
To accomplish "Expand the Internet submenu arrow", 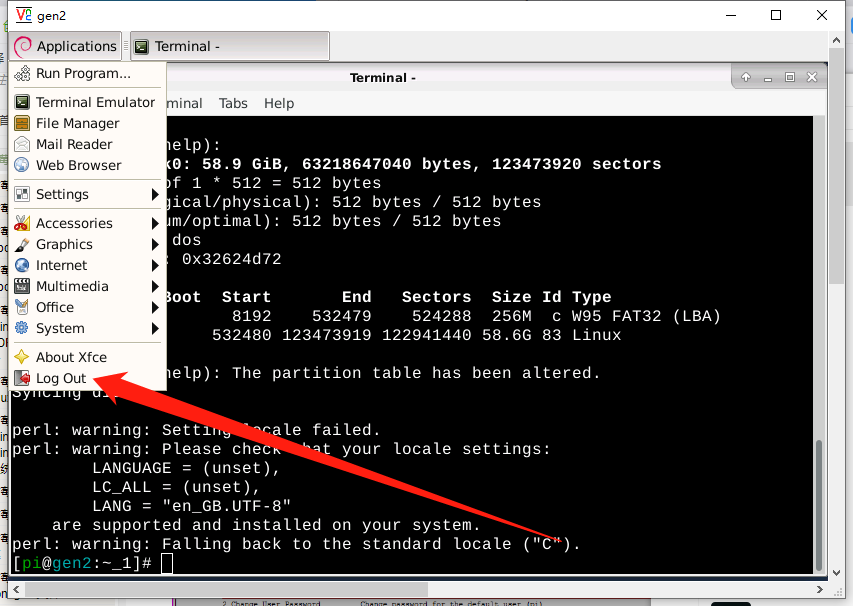I will coord(155,265).
